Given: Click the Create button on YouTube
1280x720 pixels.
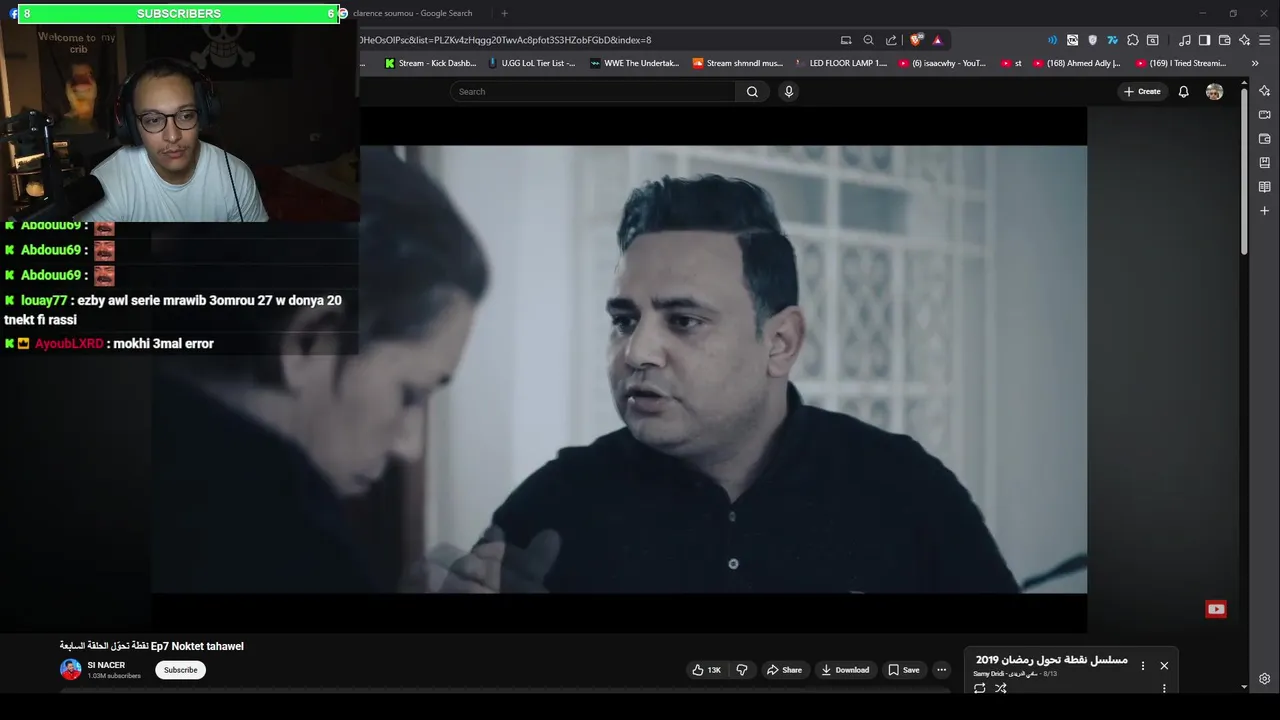Looking at the screenshot, I should tap(1141, 91).
